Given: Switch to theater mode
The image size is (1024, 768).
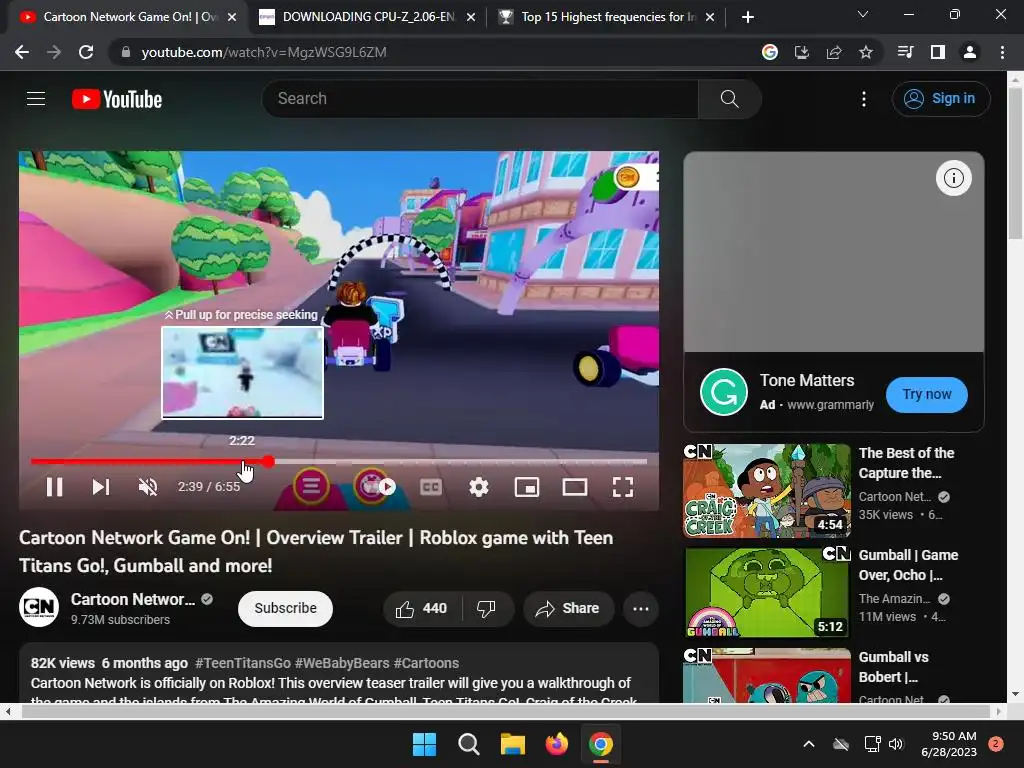Looking at the screenshot, I should (575, 487).
